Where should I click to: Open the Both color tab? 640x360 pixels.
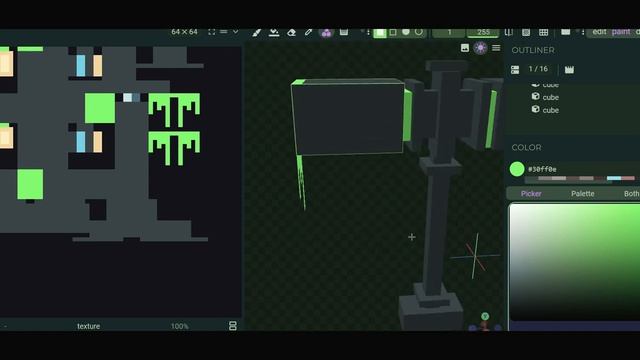click(x=631, y=194)
